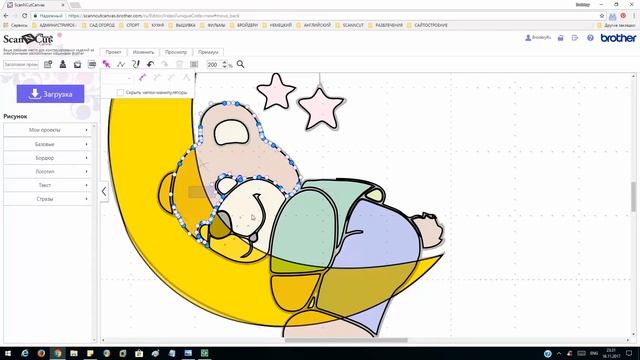Click the magnifier zoom icon

click(x=240, y=64)
